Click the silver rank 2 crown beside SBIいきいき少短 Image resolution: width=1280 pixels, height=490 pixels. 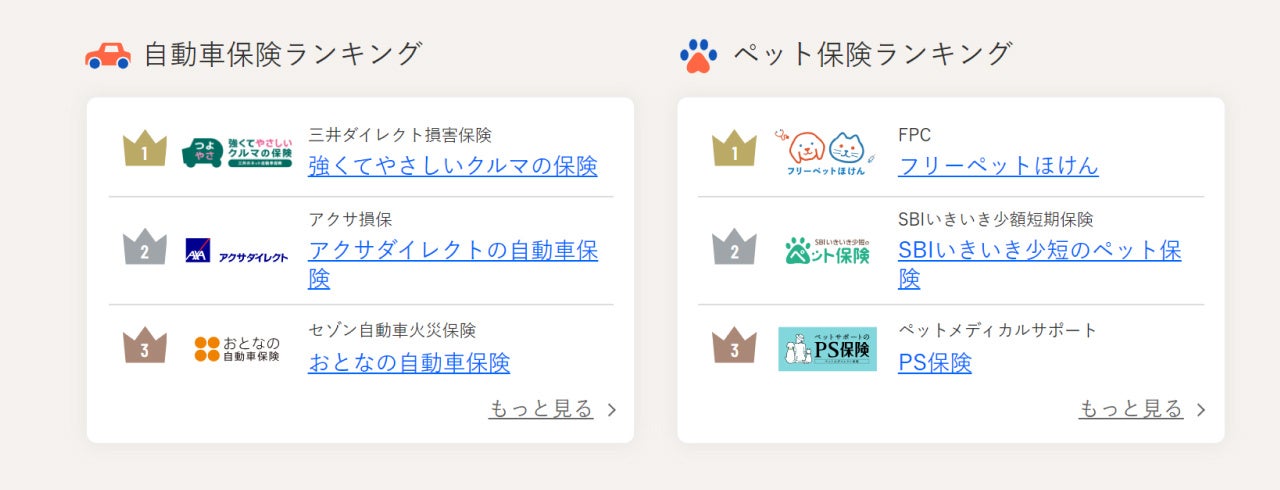[x=734, y=247]
